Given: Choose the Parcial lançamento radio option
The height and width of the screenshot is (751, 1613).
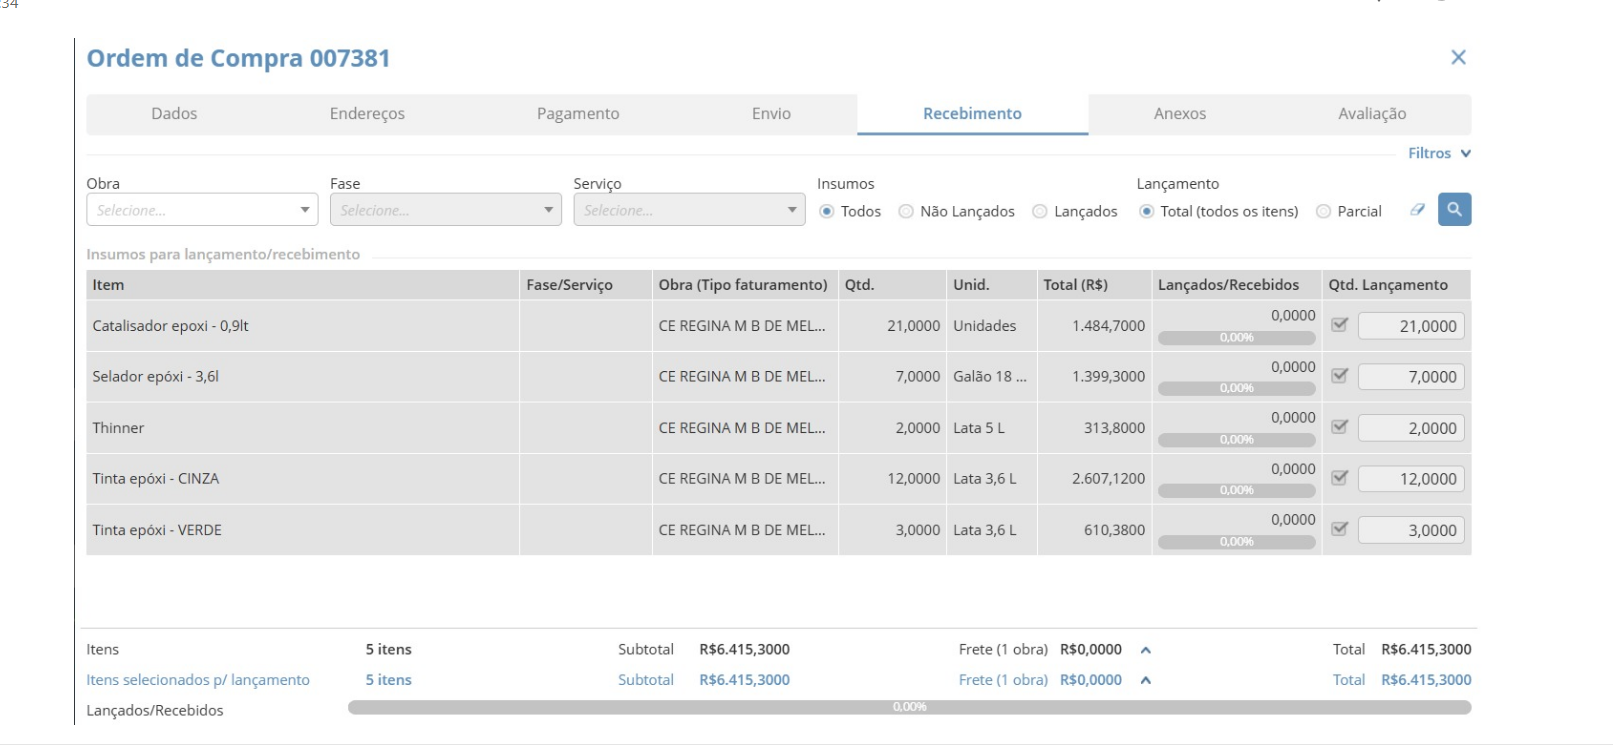Looking at the screenshot, I should pyautogui.click(x=1323, y=212).
